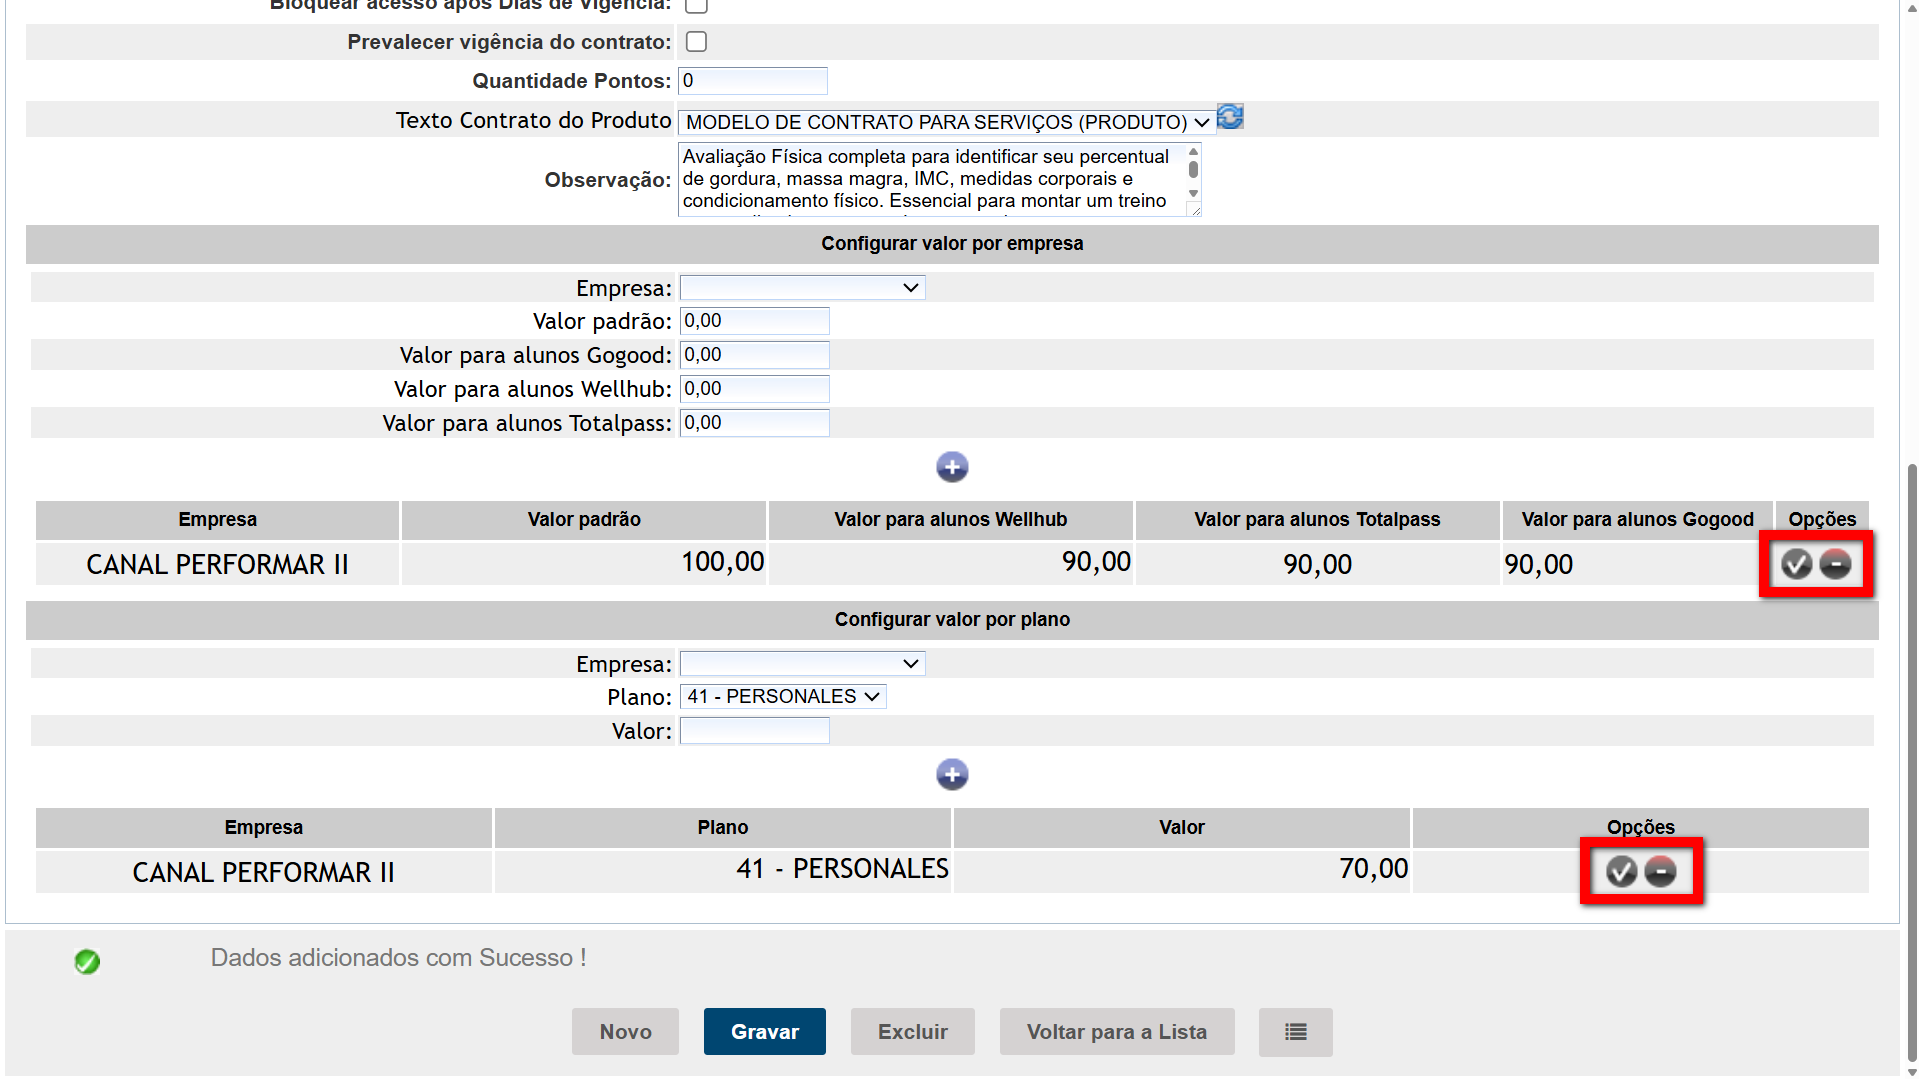
Task: Remove the 41 - PERSONALES plan row
Action: tap(1660, 872)
